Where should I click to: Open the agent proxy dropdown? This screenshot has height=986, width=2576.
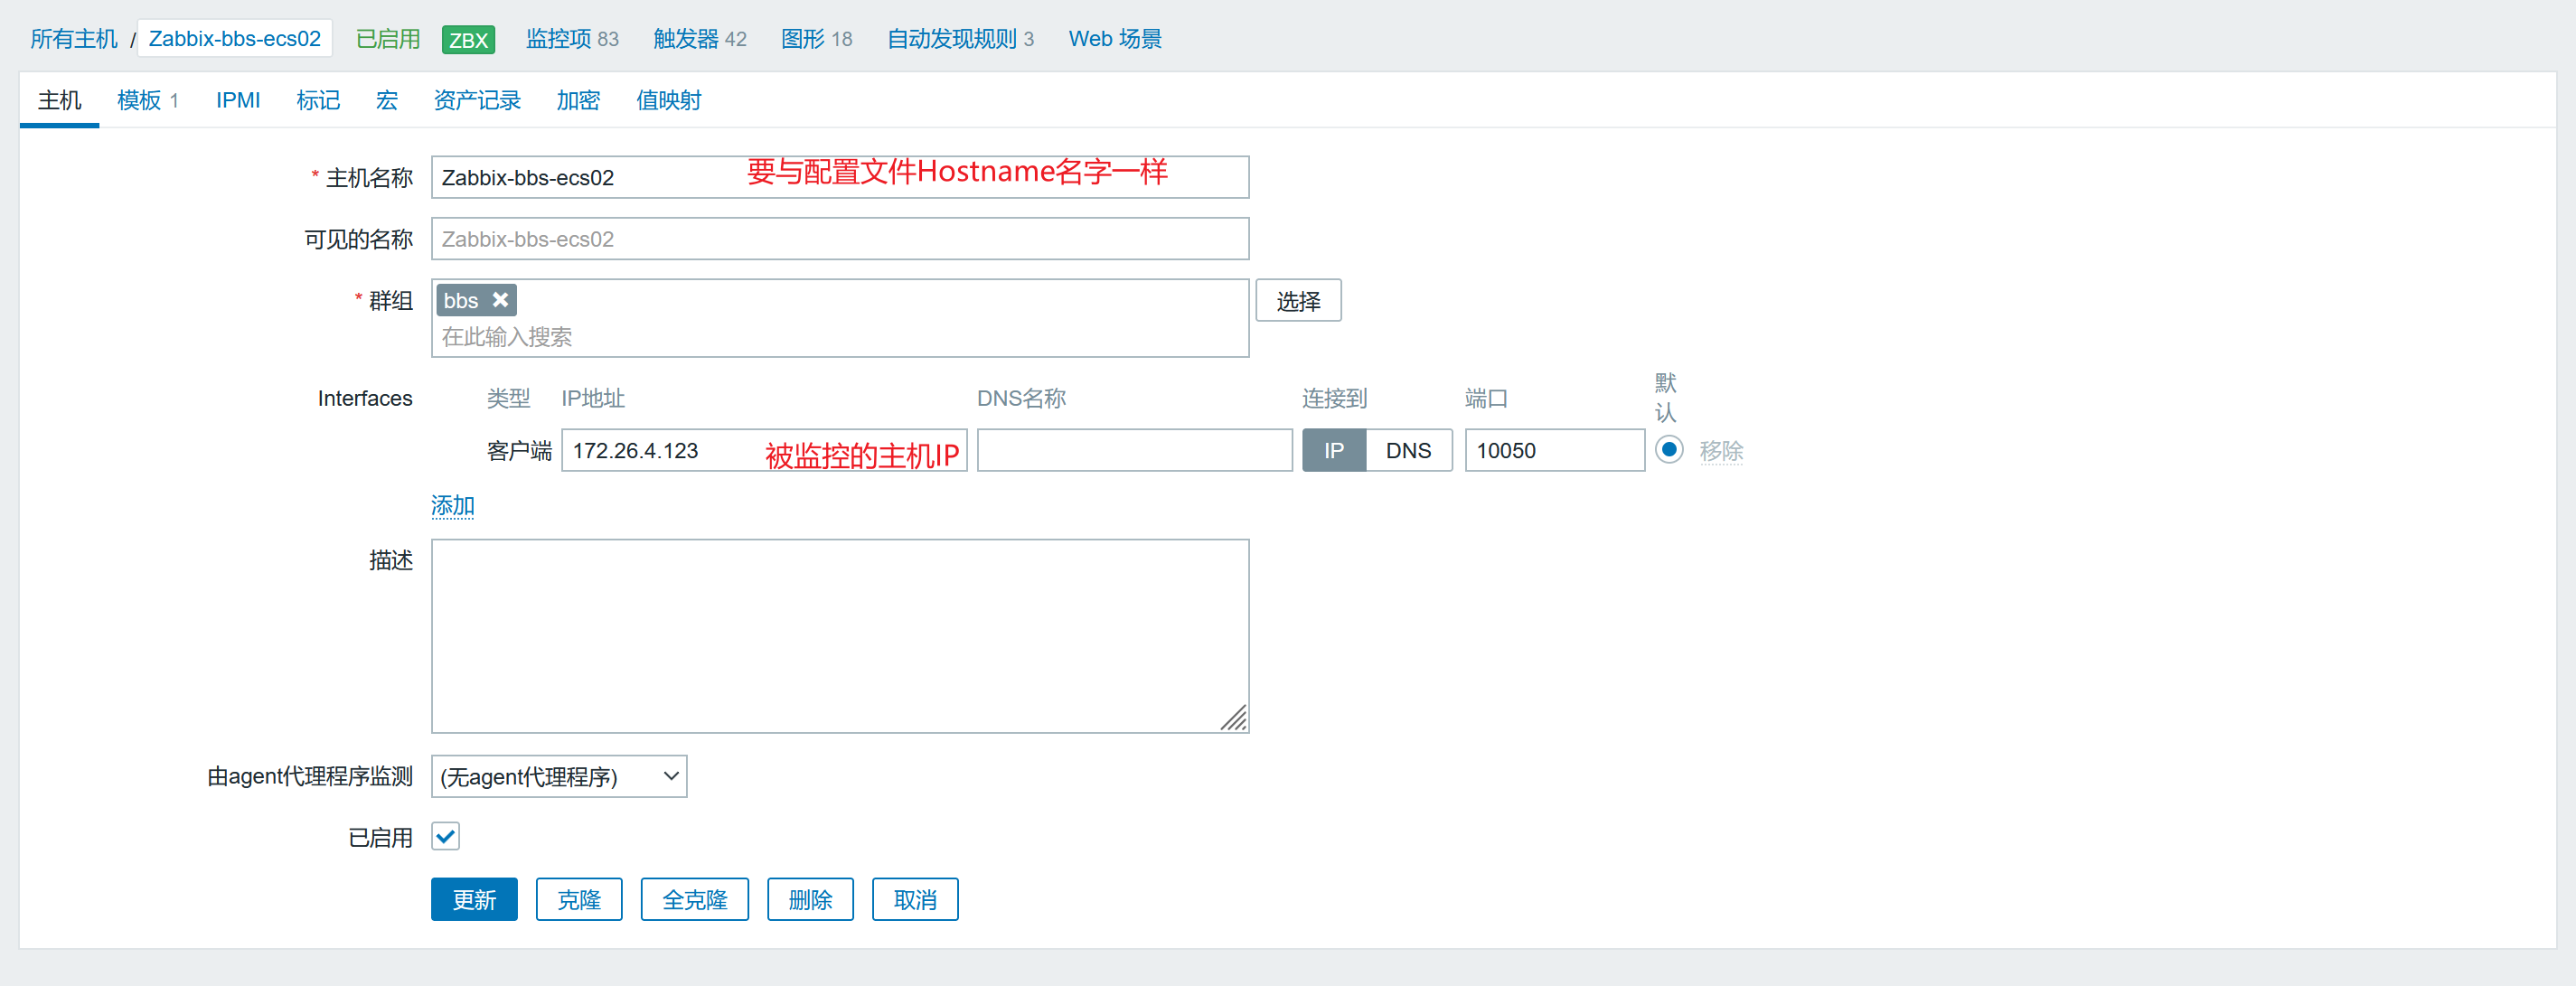click(x=559, y=777)
